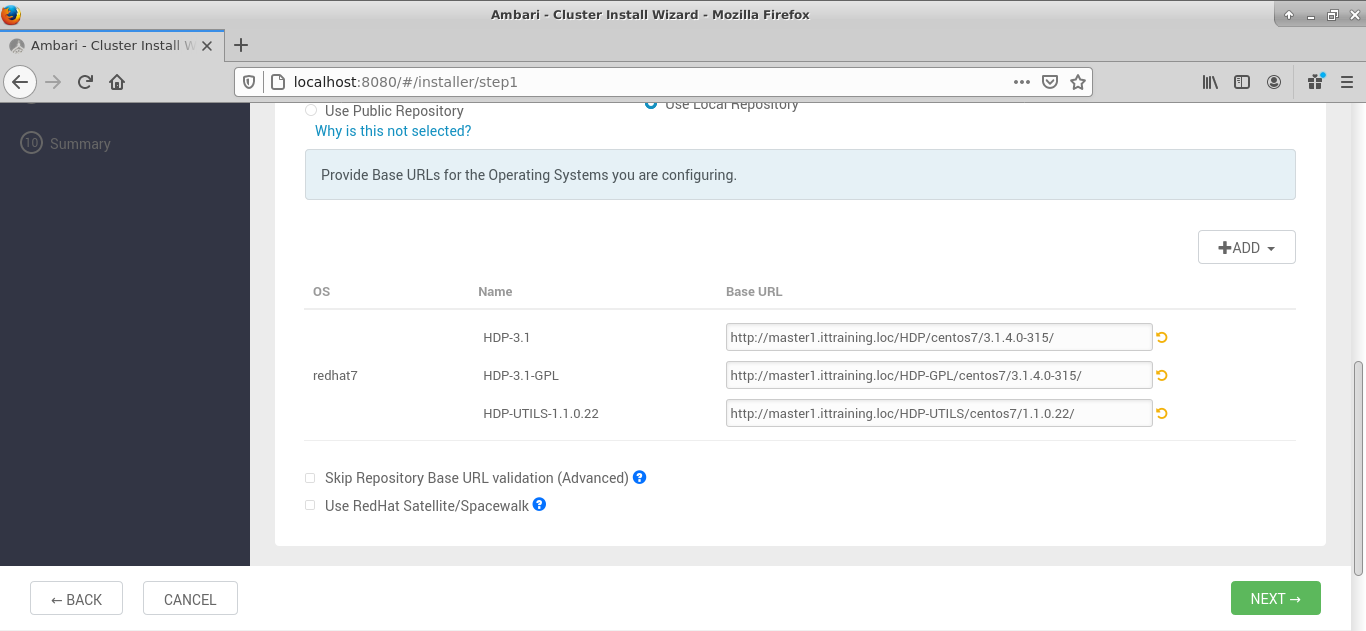Open the Firefox Library icon
Screen dimensions: 1366x631
[x=1210, y=82]
